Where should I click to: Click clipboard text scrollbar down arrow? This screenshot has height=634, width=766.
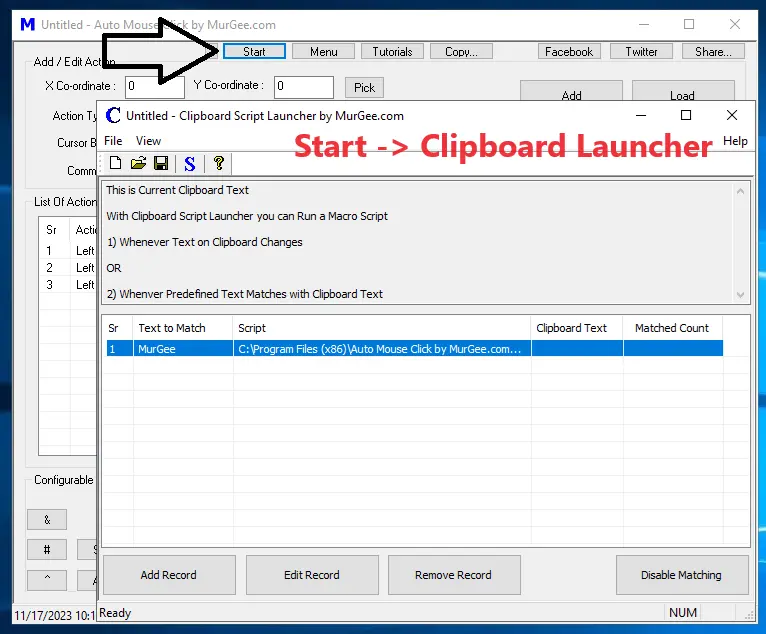click(x=741, y=295)
